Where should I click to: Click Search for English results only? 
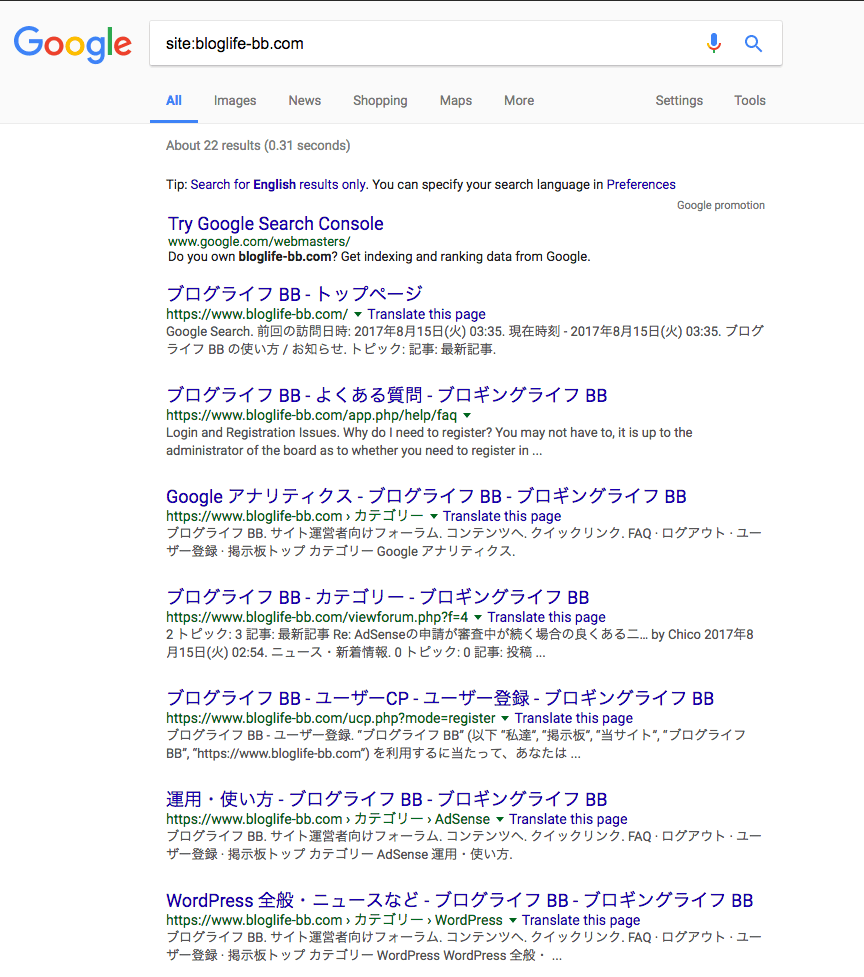pyautogui.click(x=278, y=184)
